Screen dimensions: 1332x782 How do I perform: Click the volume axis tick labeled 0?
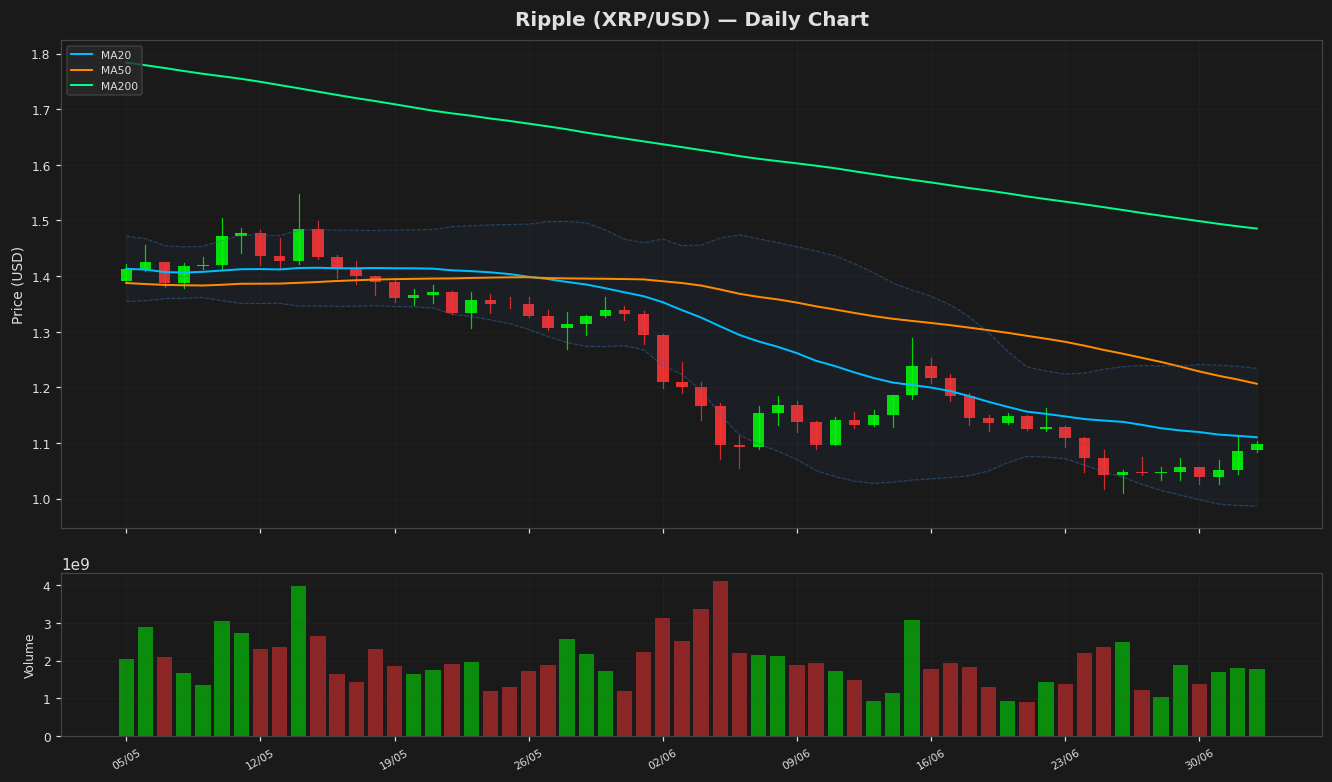click(x=46, y=737)
